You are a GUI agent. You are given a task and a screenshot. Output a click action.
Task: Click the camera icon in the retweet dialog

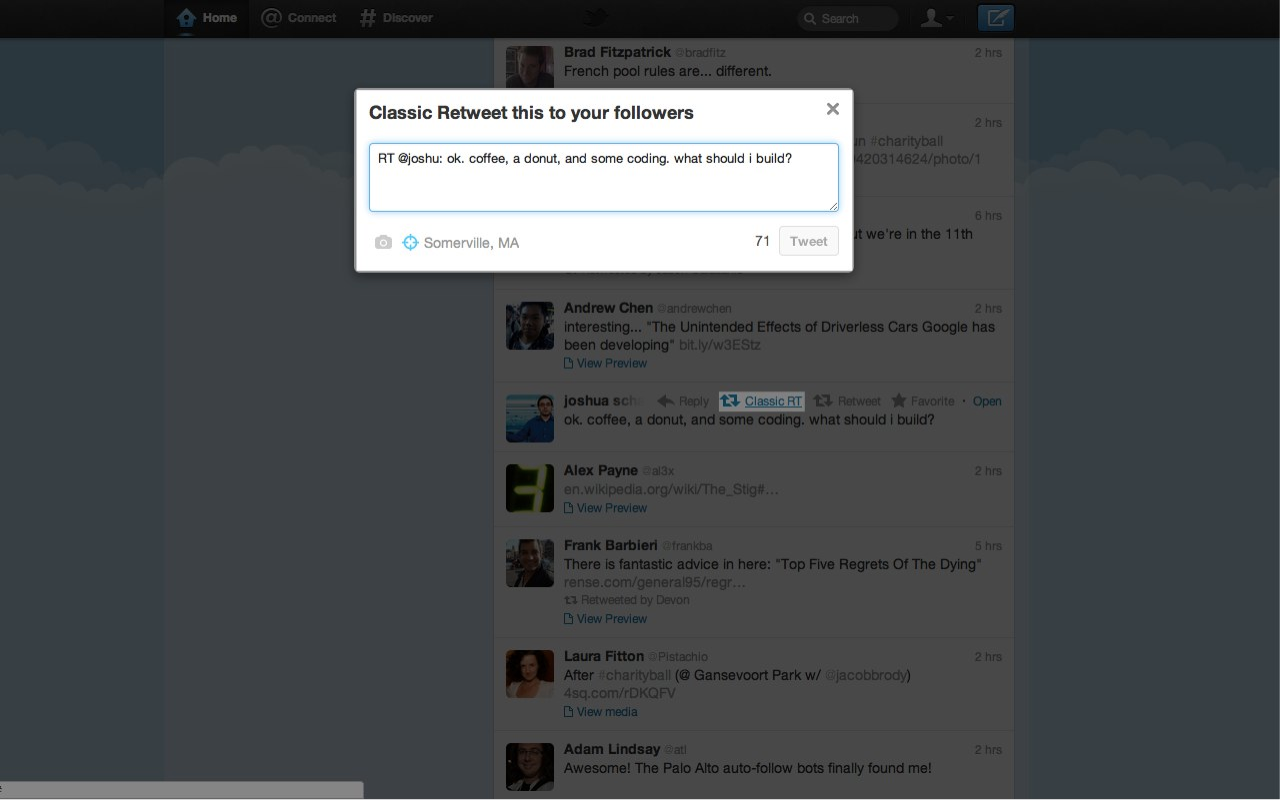[x=383, y=242]
